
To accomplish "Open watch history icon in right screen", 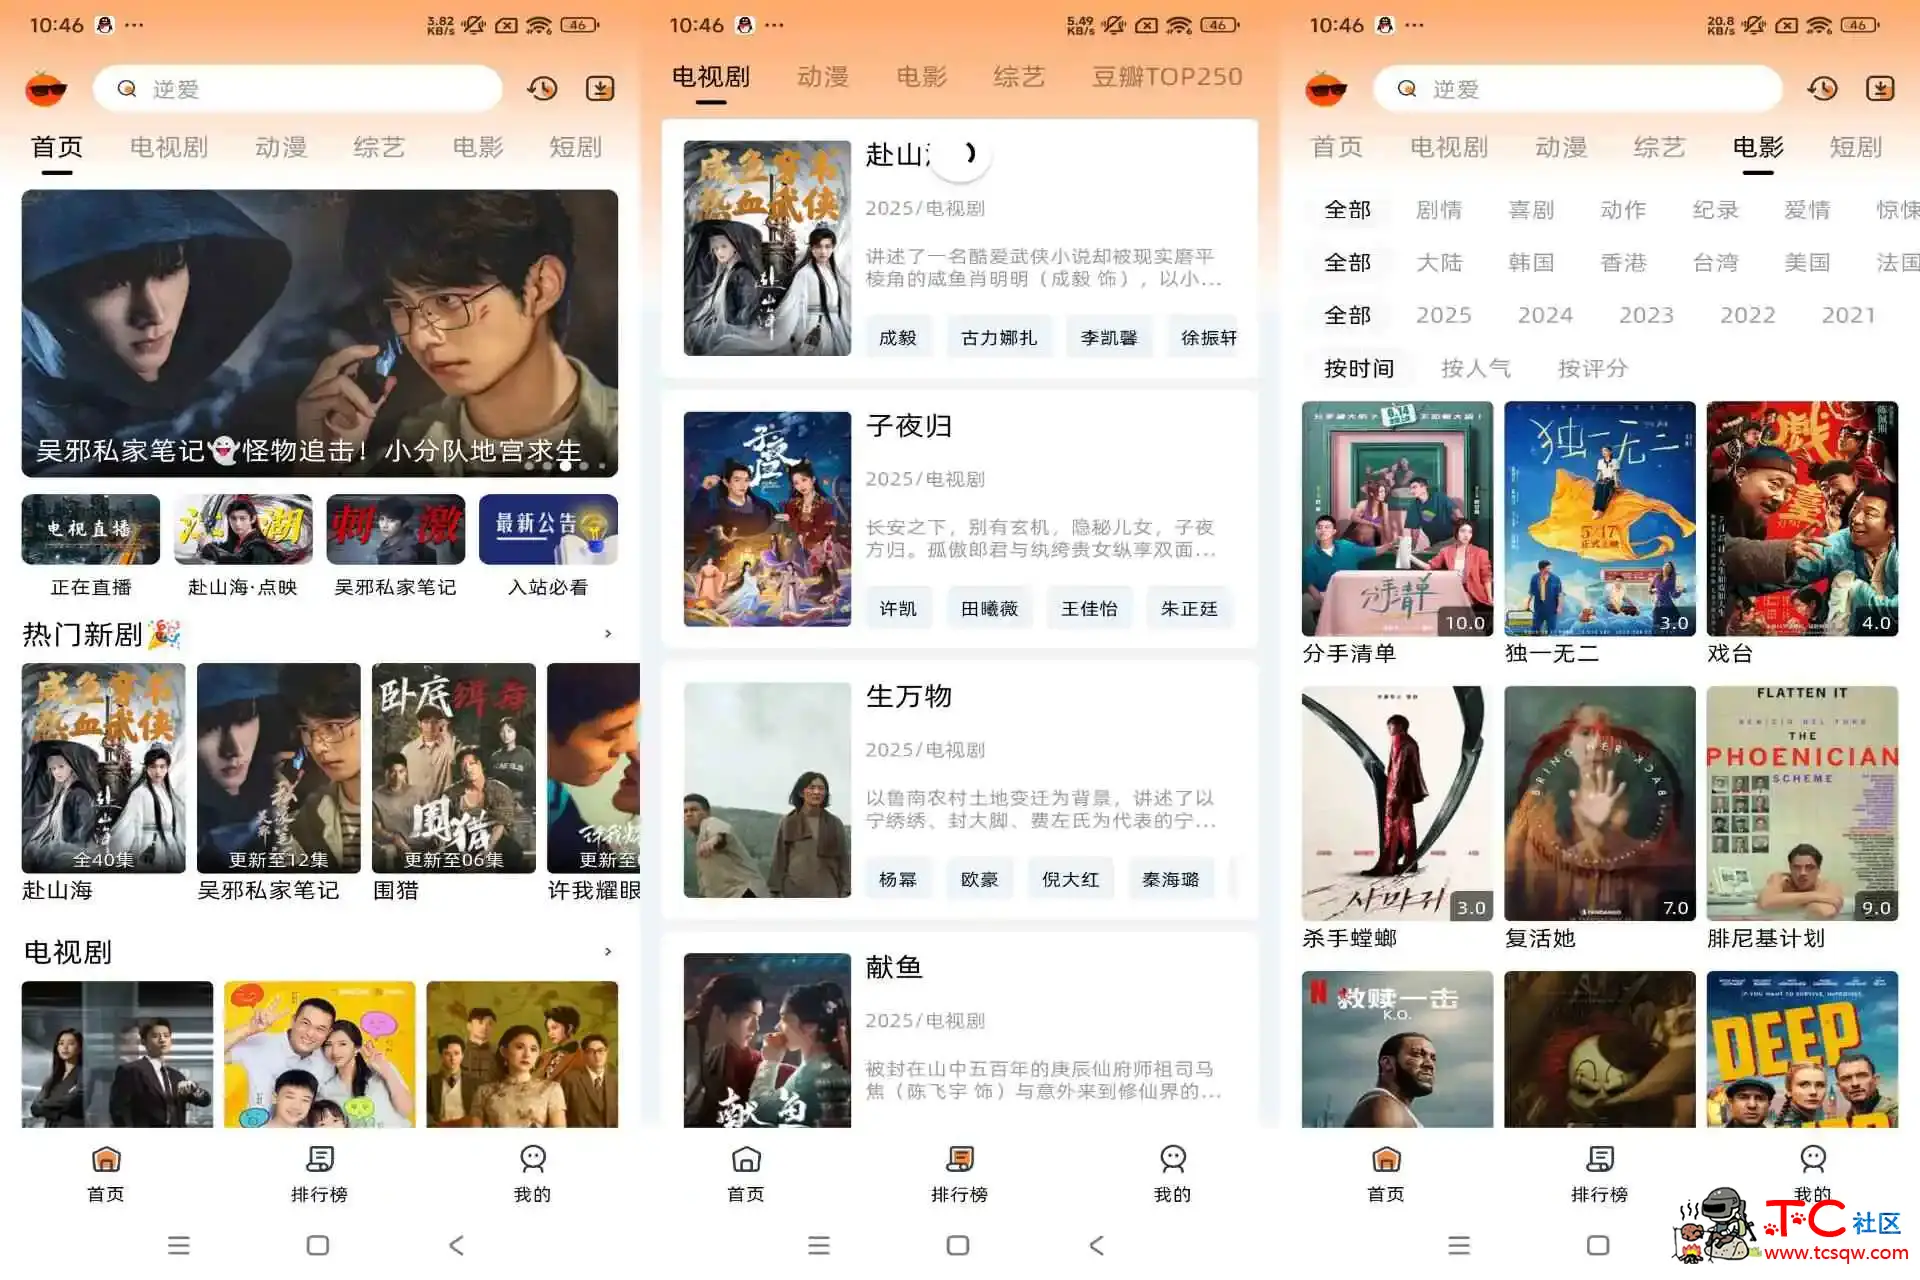I will pyautogui.click(x=1822, y=88).
